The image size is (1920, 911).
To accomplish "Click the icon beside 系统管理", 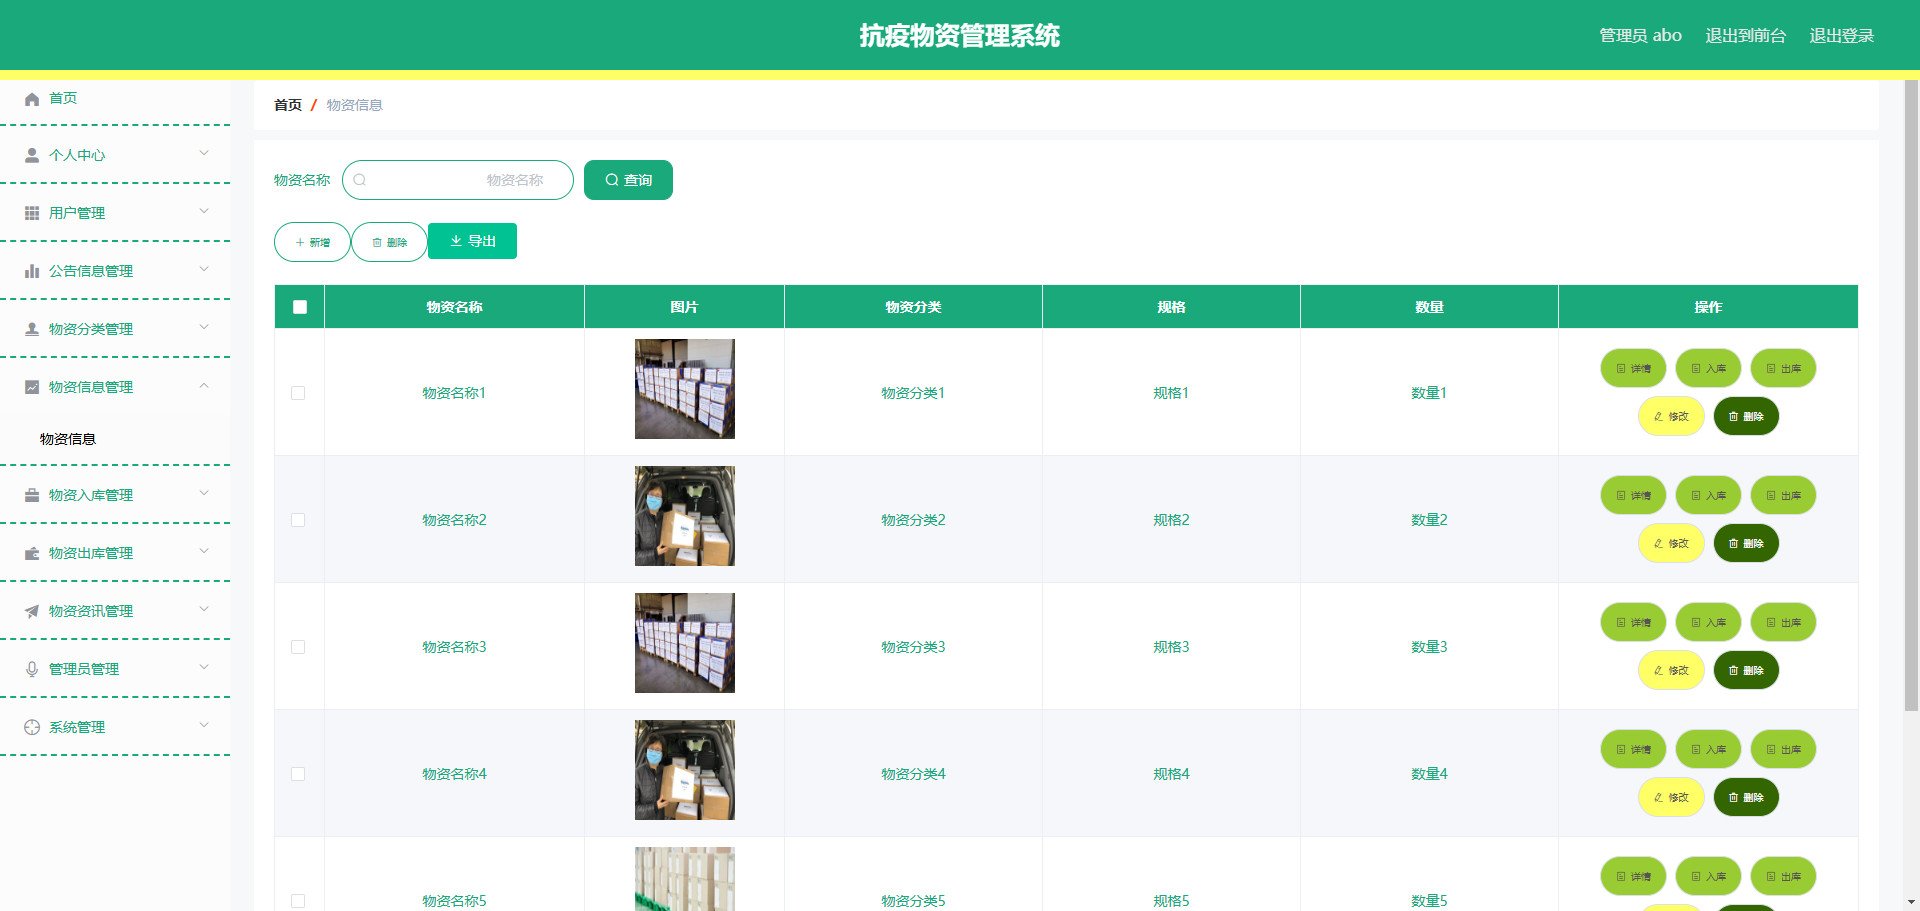I will click(32, 728).
